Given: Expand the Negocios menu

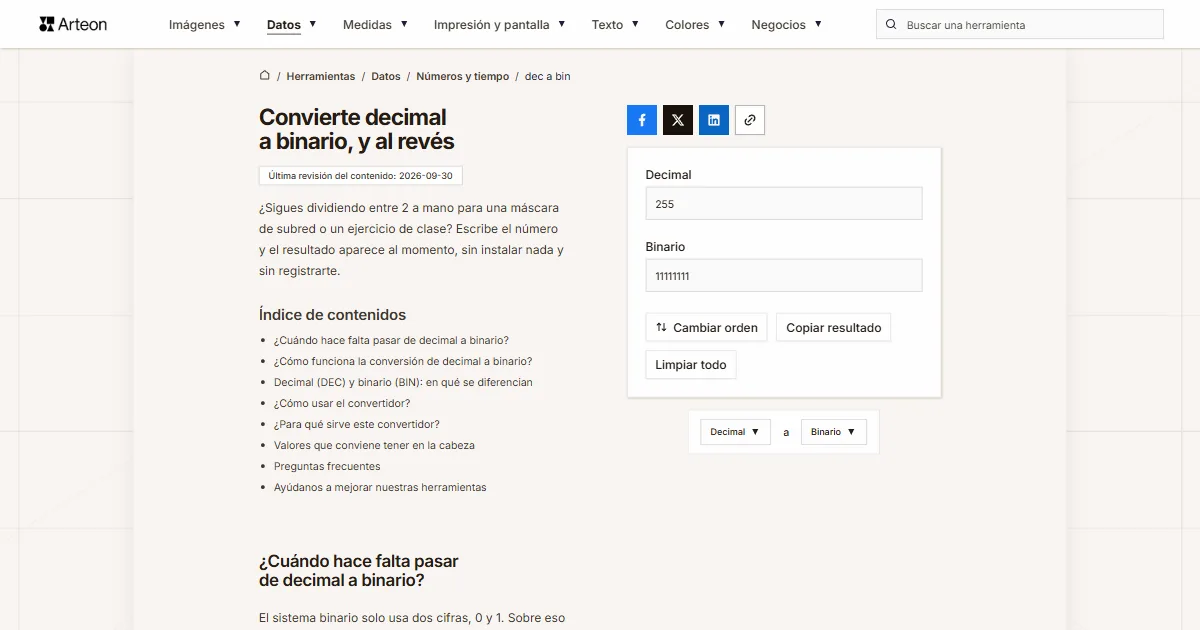Looking at the screenshot, I should click(x=787, y=24).
